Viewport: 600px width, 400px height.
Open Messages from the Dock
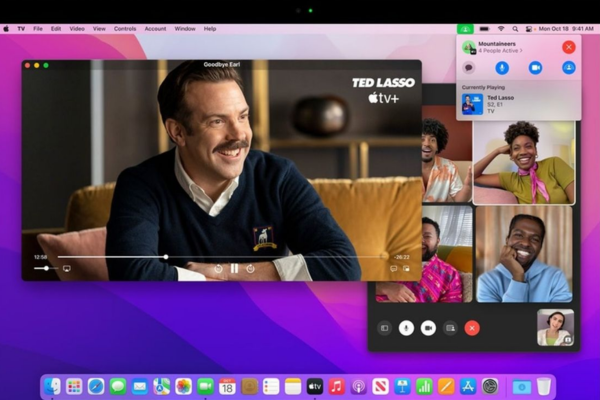click(118, 387)
